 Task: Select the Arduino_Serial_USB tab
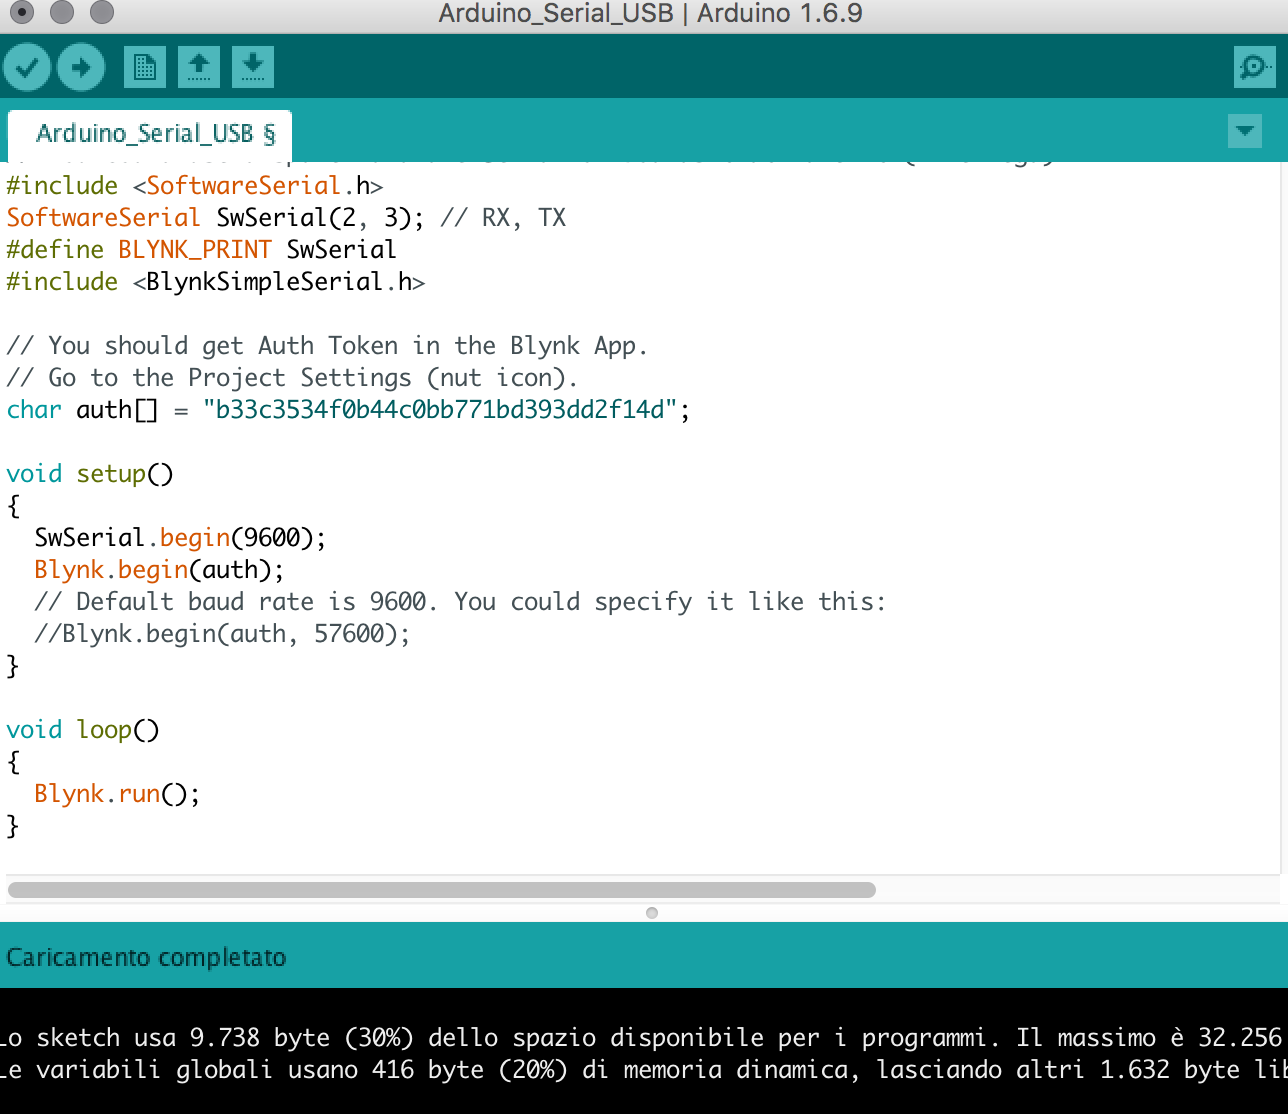(x=150, y=135)
